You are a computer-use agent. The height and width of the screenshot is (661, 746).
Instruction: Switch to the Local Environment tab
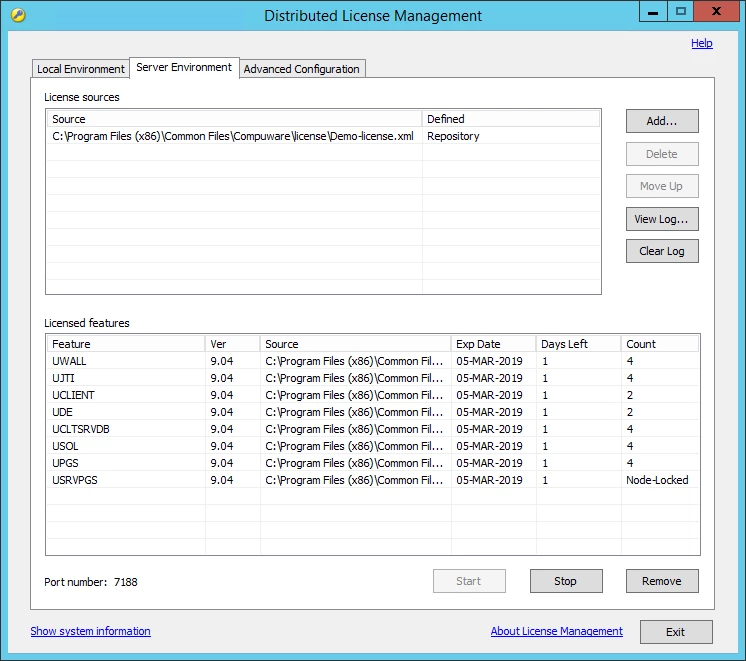pos(80,69)
